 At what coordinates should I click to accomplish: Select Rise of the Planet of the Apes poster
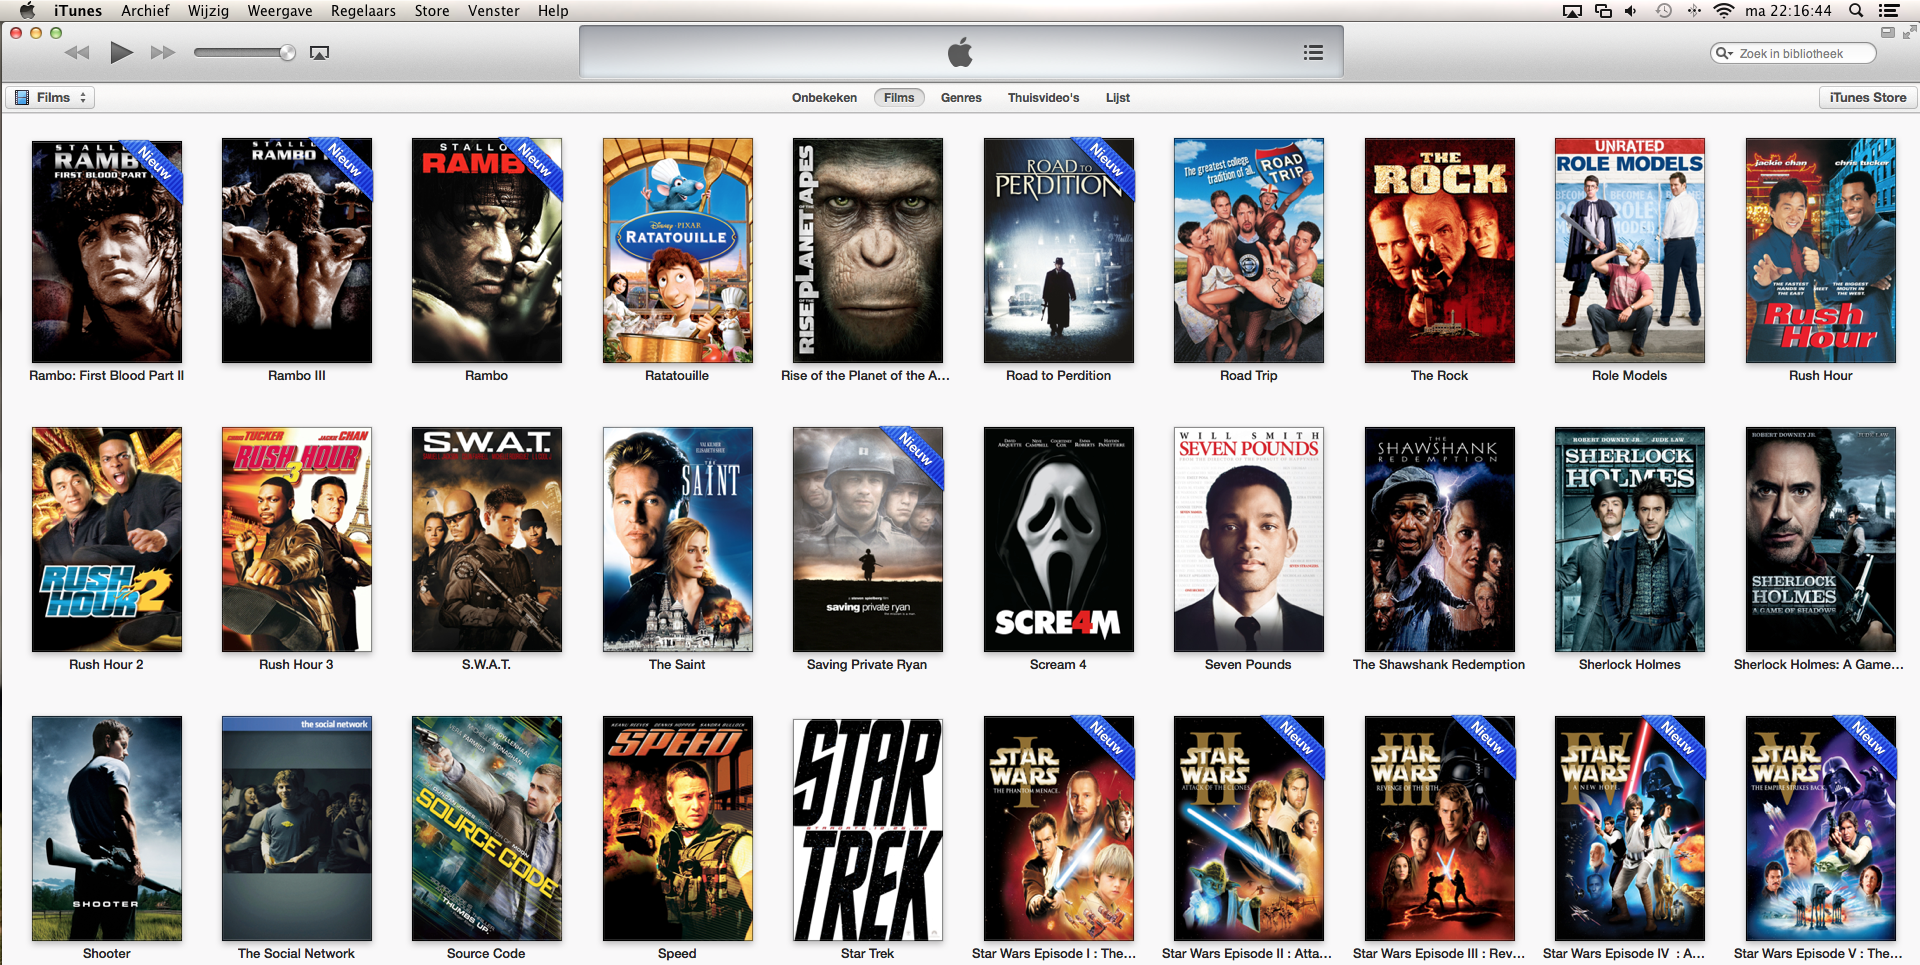click(868, 250)
